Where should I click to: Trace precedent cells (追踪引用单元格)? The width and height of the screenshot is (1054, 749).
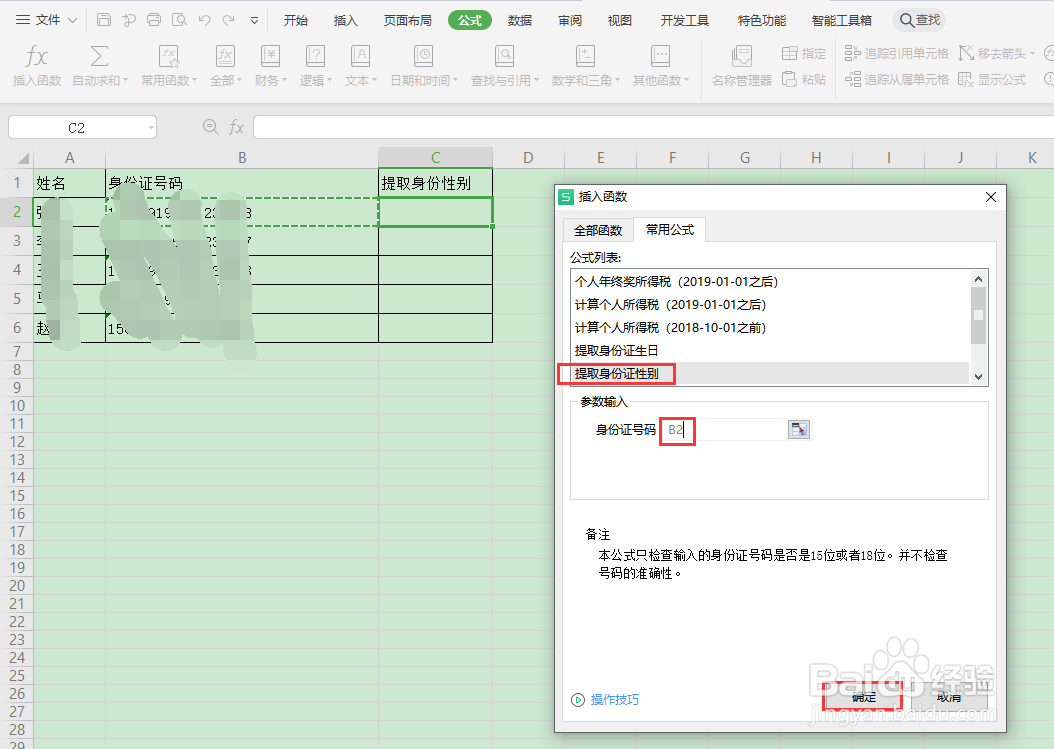click(x=897, y=53)
